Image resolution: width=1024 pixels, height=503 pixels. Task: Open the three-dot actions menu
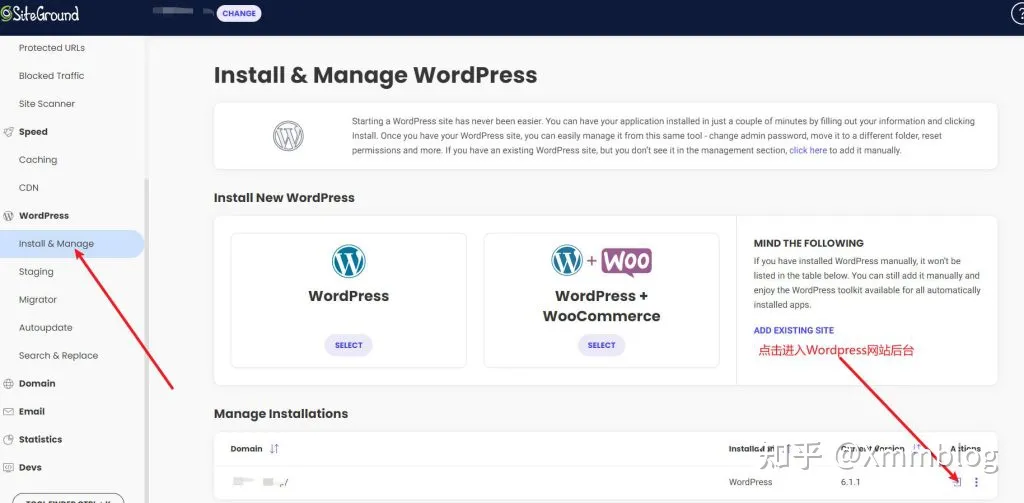point(976,482)
